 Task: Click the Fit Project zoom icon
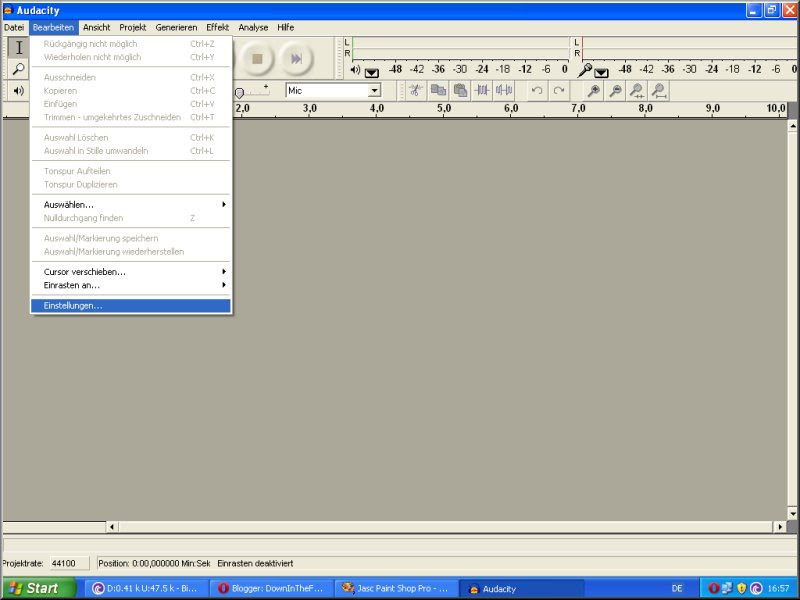pyautogui.click(x=659, y=91)
